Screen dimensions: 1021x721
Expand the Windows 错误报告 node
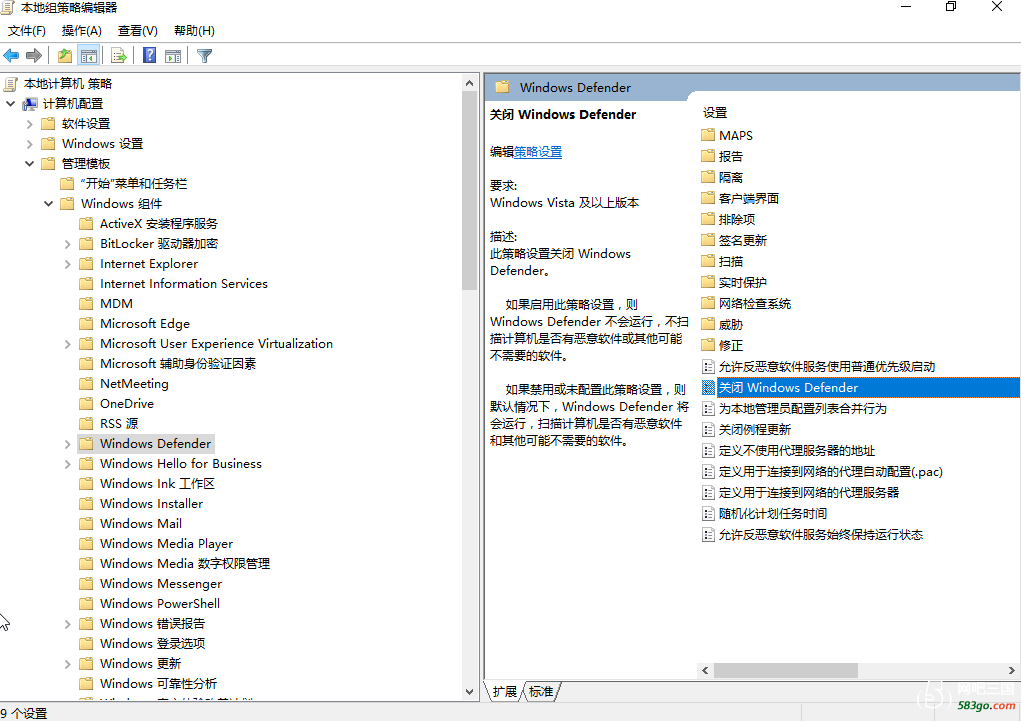click(67, 625)
